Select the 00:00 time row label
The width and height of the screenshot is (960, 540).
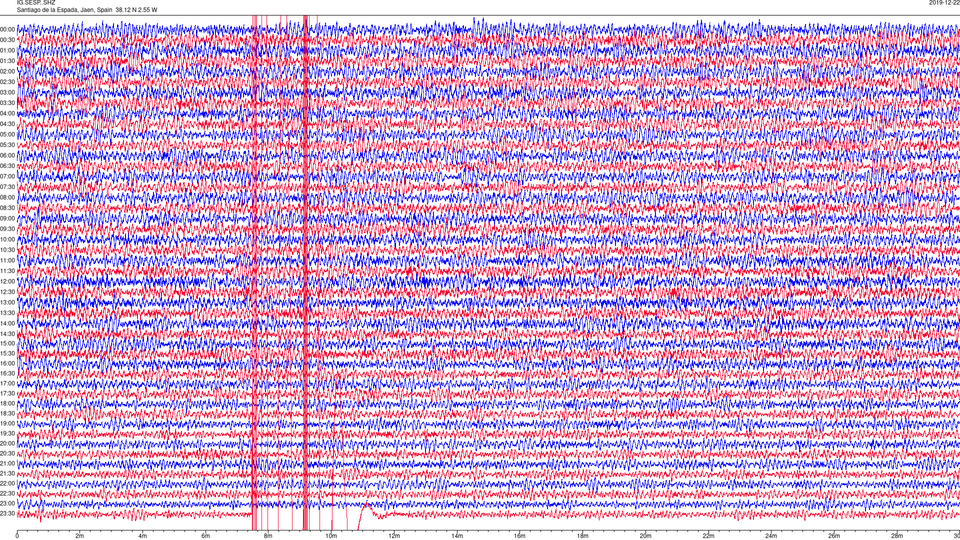[x=8, y=29]
